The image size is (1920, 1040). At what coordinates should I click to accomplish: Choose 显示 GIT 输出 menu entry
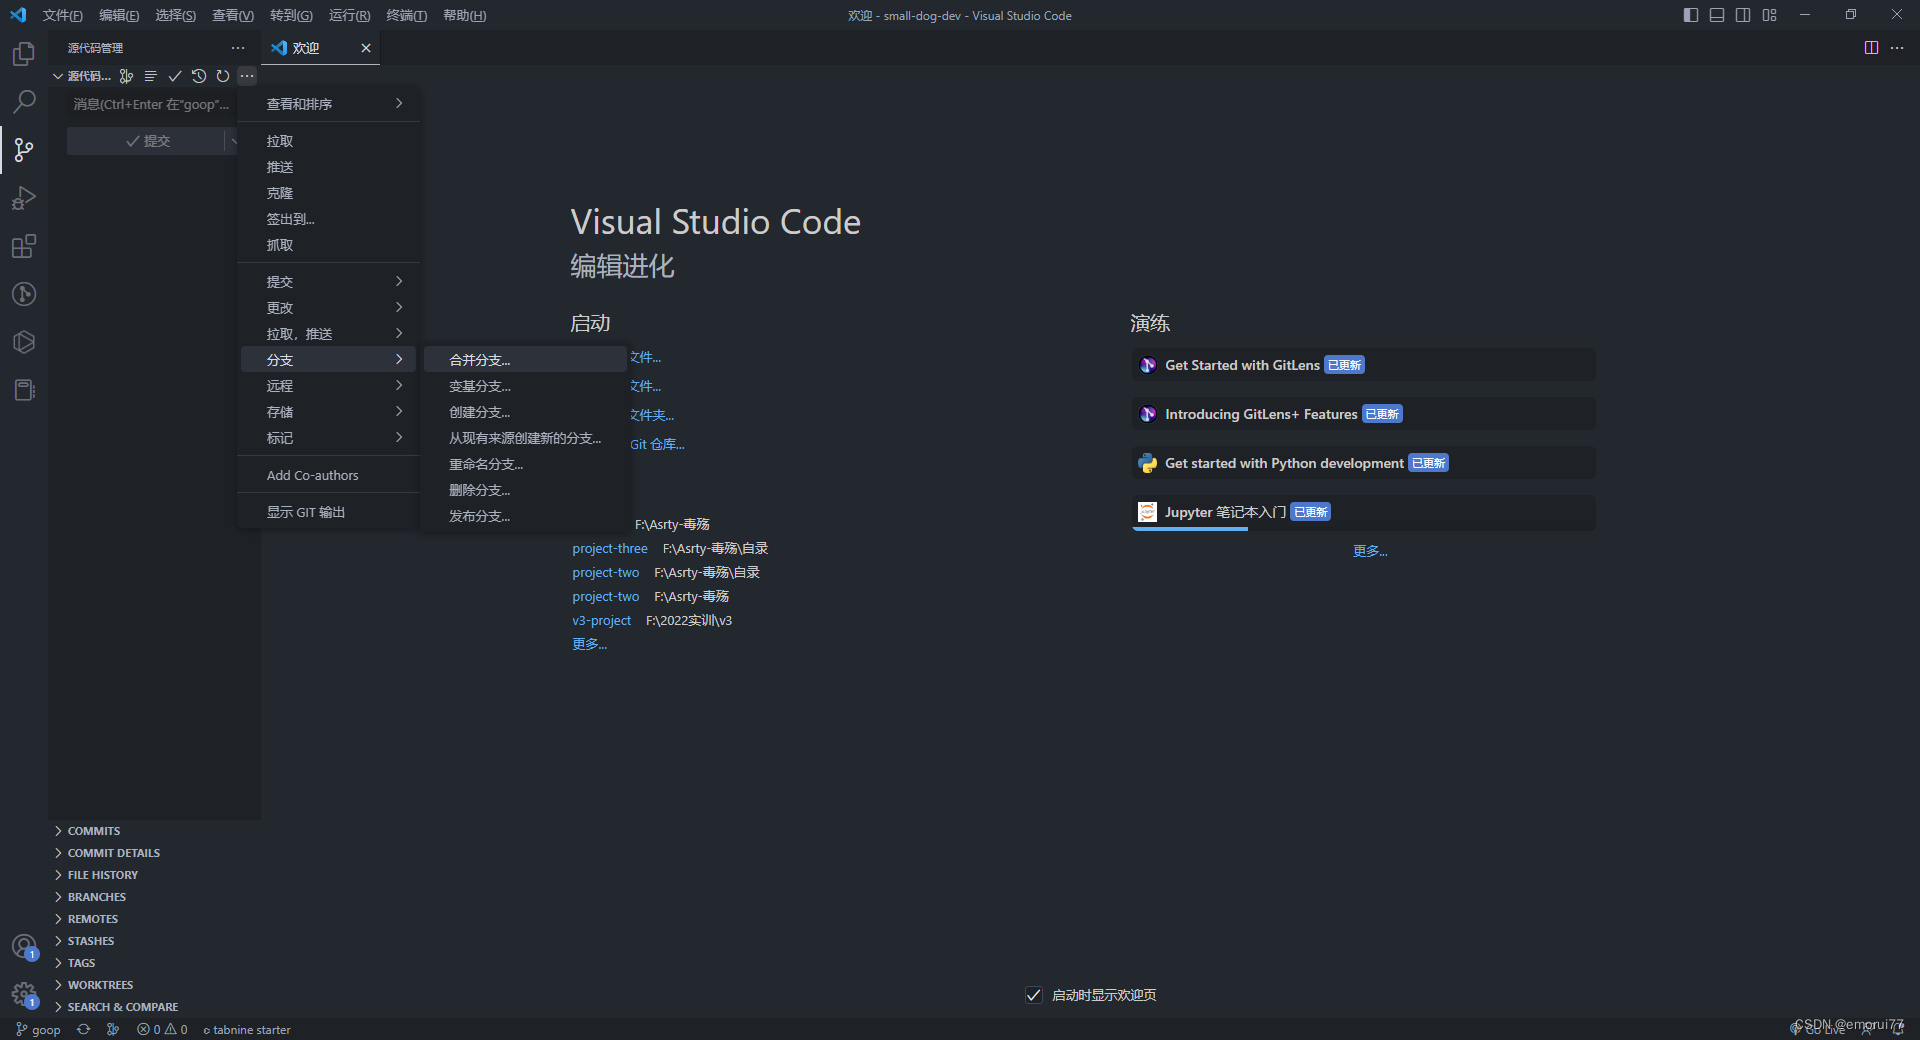coord(328,512)
